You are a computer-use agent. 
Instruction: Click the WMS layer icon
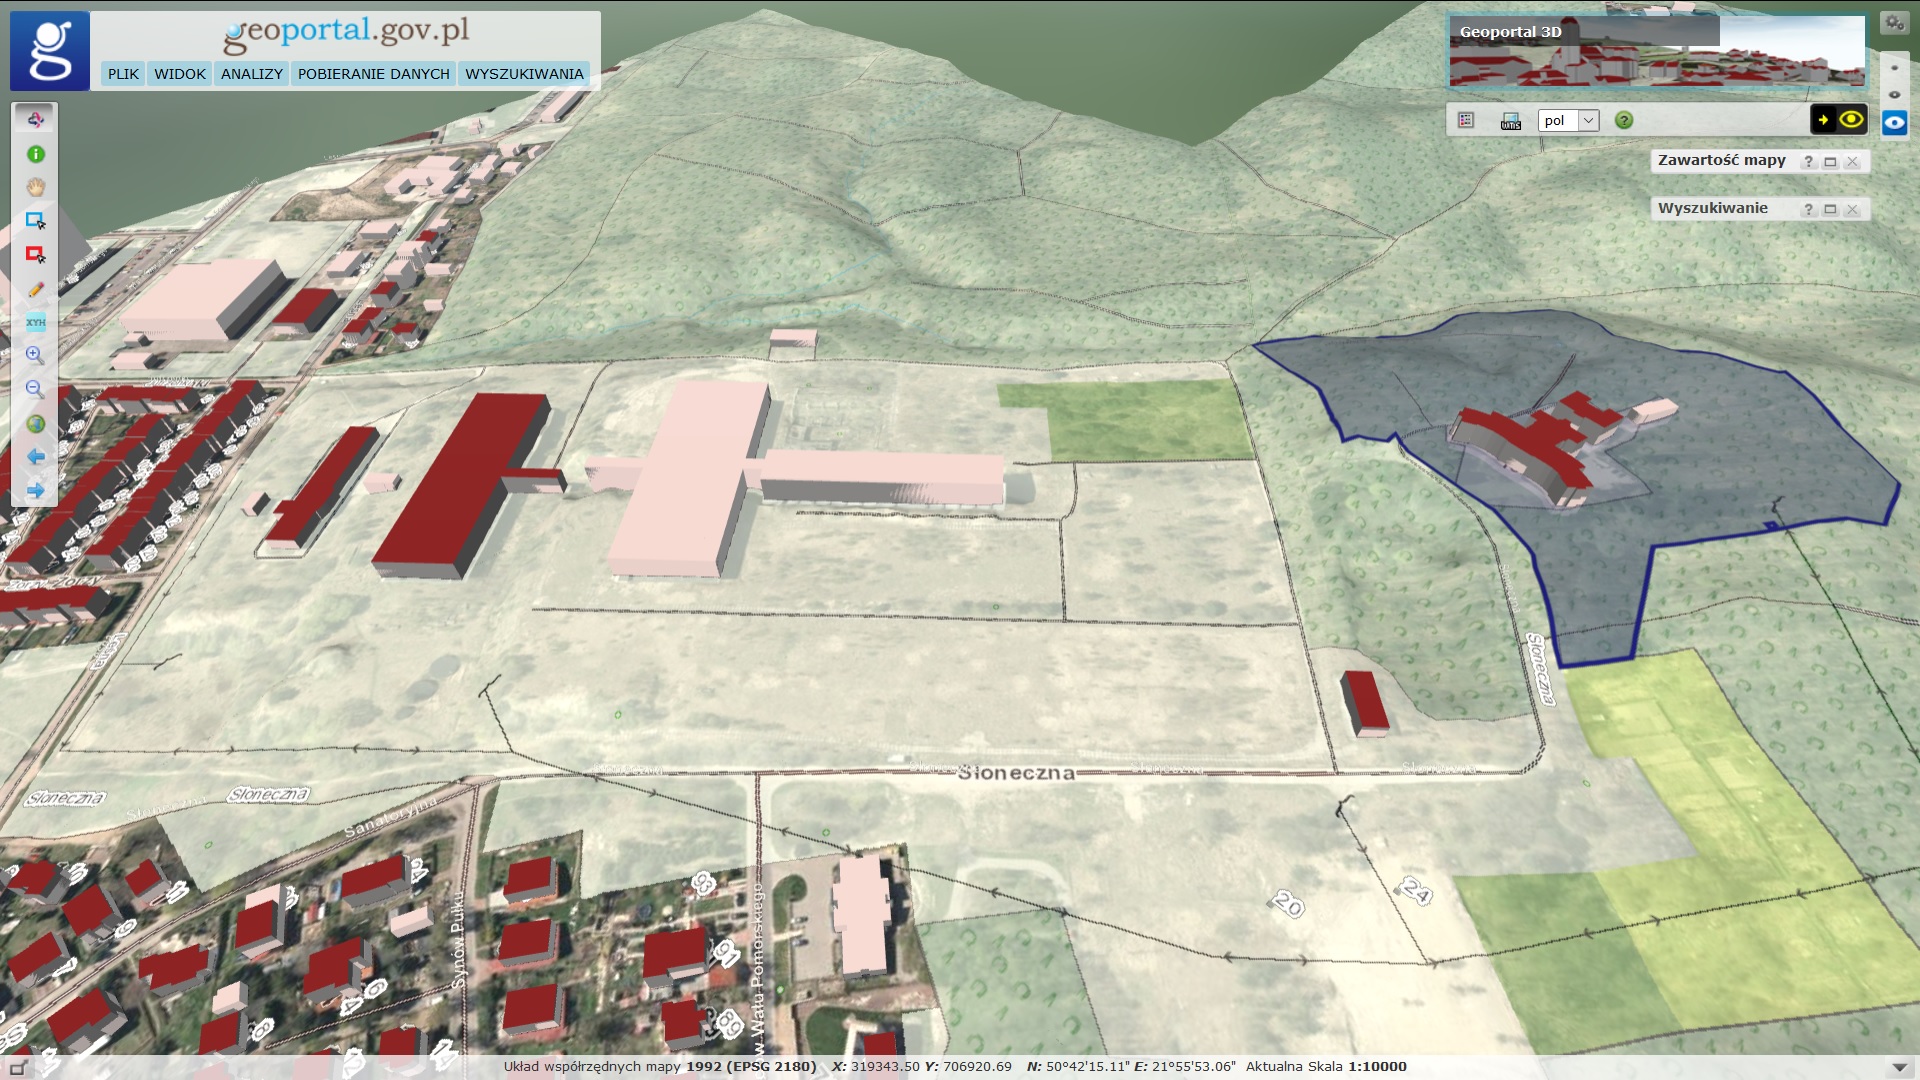click(1510, 121)
